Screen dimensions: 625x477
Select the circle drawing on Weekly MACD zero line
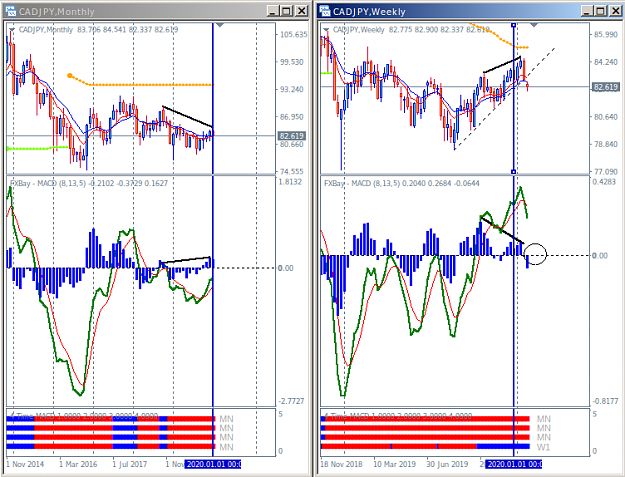(x=535, y=254)
